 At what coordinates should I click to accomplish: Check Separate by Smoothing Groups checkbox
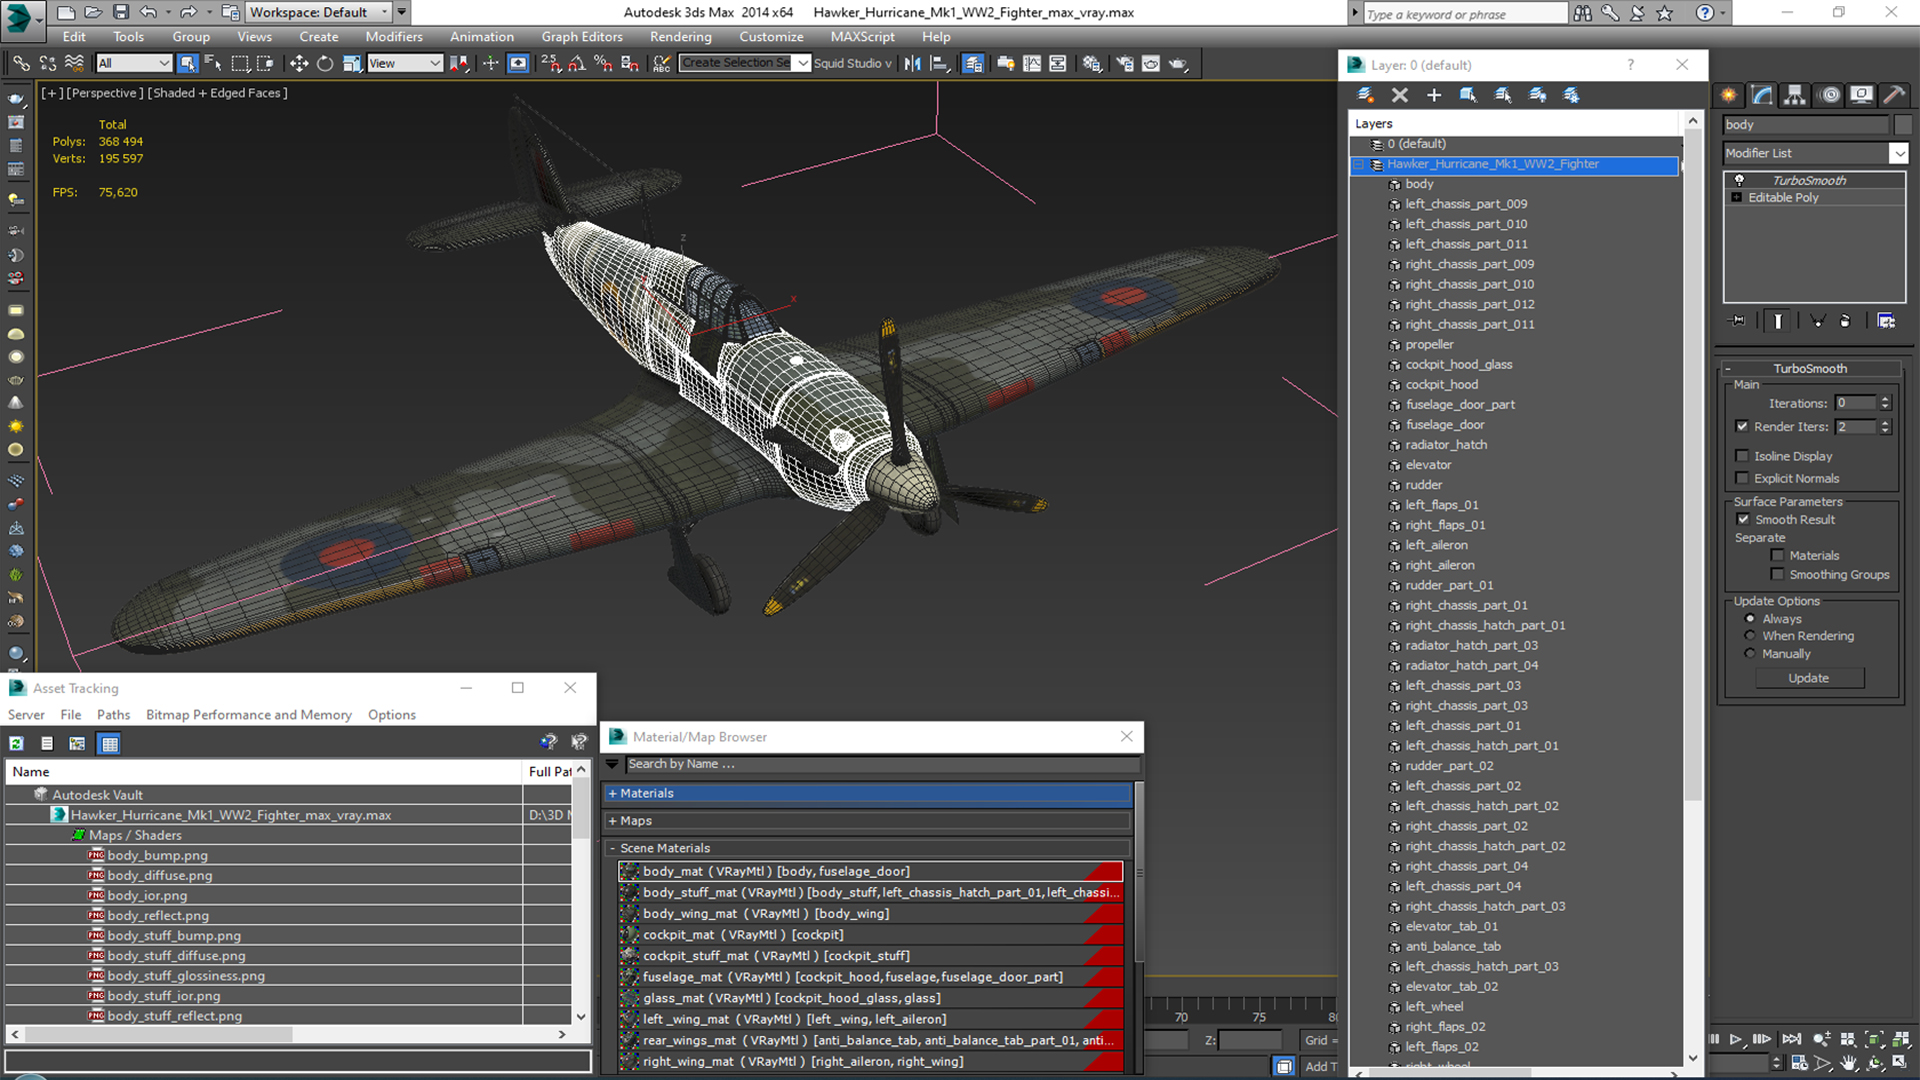1777,574
